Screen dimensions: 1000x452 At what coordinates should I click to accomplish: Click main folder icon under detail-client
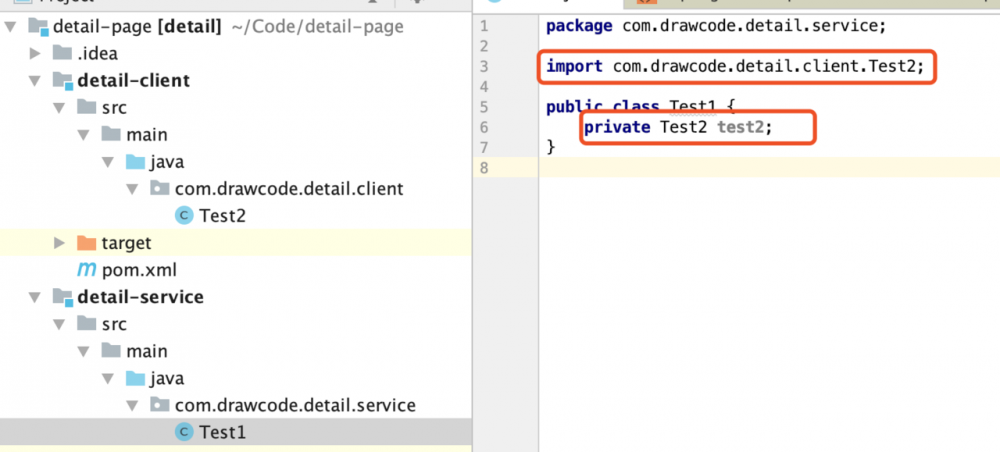(111, 135)
